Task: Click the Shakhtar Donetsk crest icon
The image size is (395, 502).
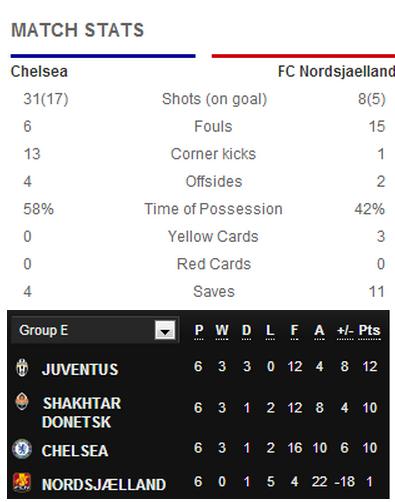Action: pos(22,401)
